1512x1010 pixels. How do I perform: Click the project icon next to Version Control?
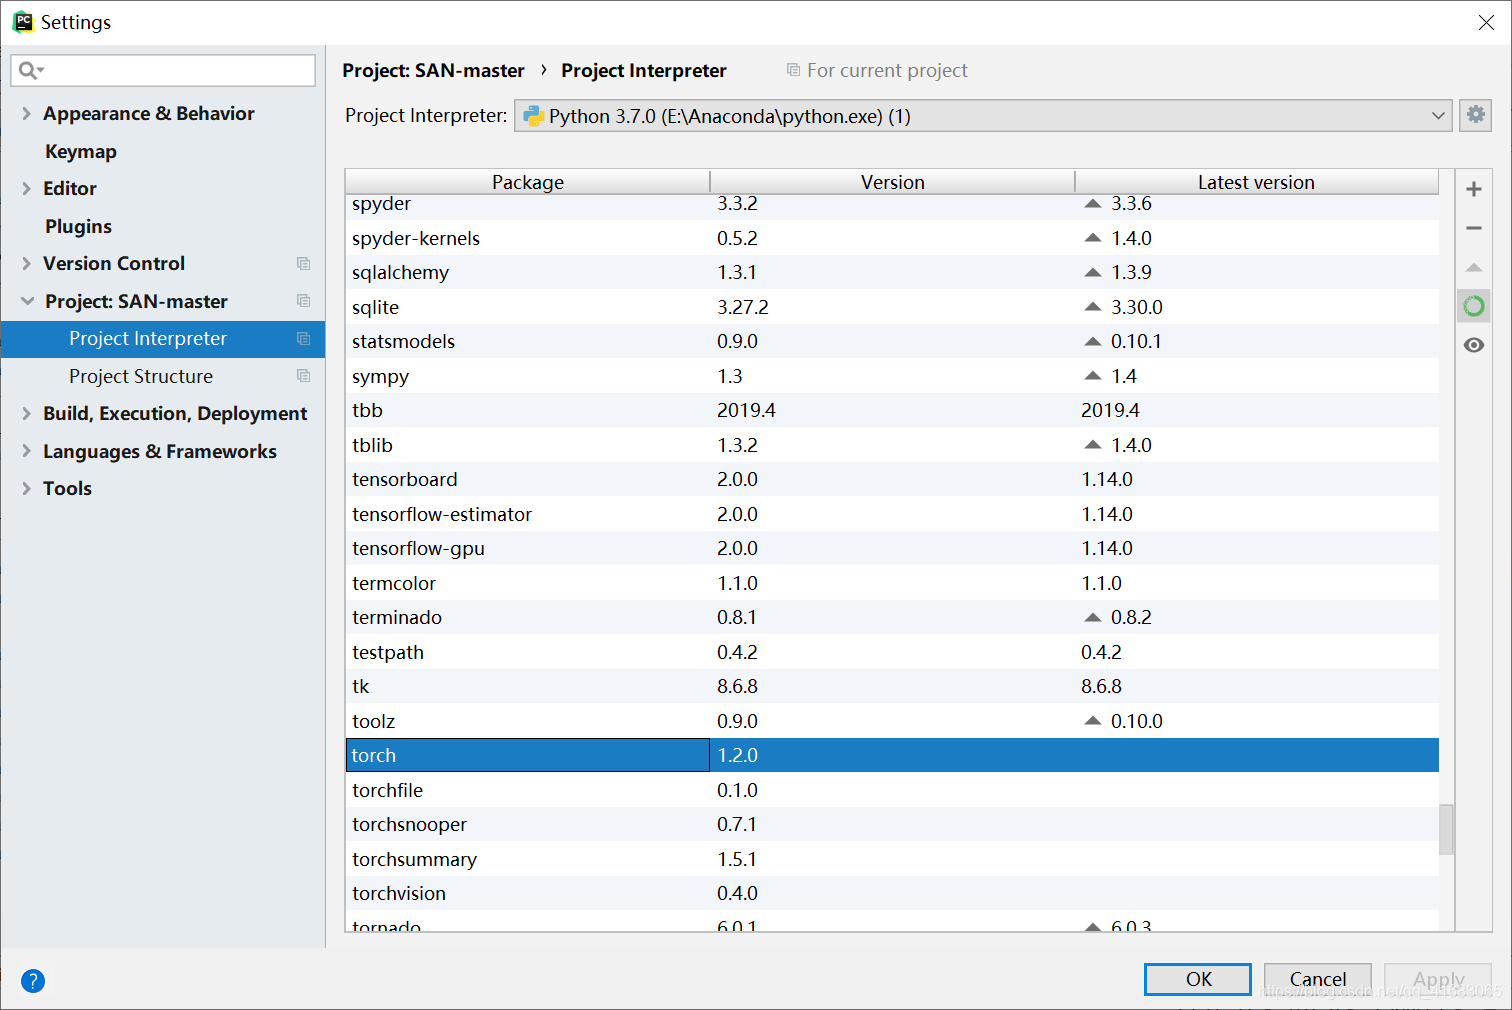click(303, 264)
